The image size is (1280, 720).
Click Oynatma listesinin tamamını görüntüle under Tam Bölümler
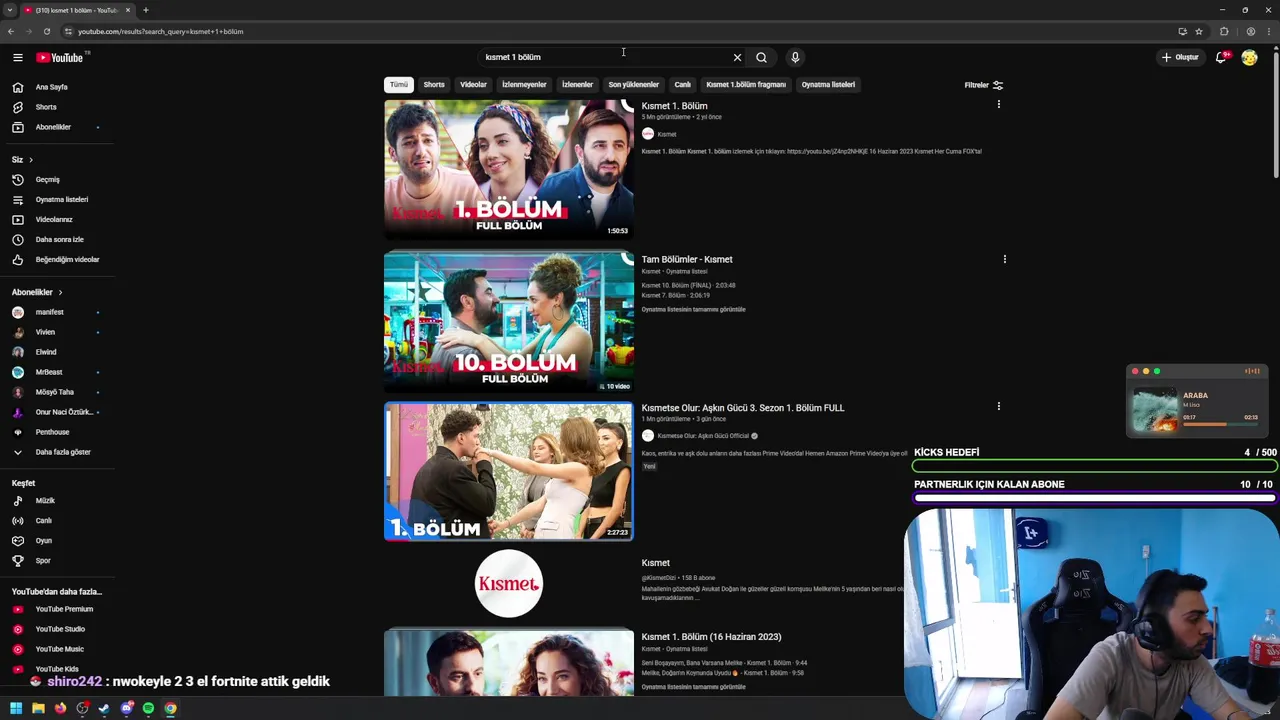[x=693, y=310]
